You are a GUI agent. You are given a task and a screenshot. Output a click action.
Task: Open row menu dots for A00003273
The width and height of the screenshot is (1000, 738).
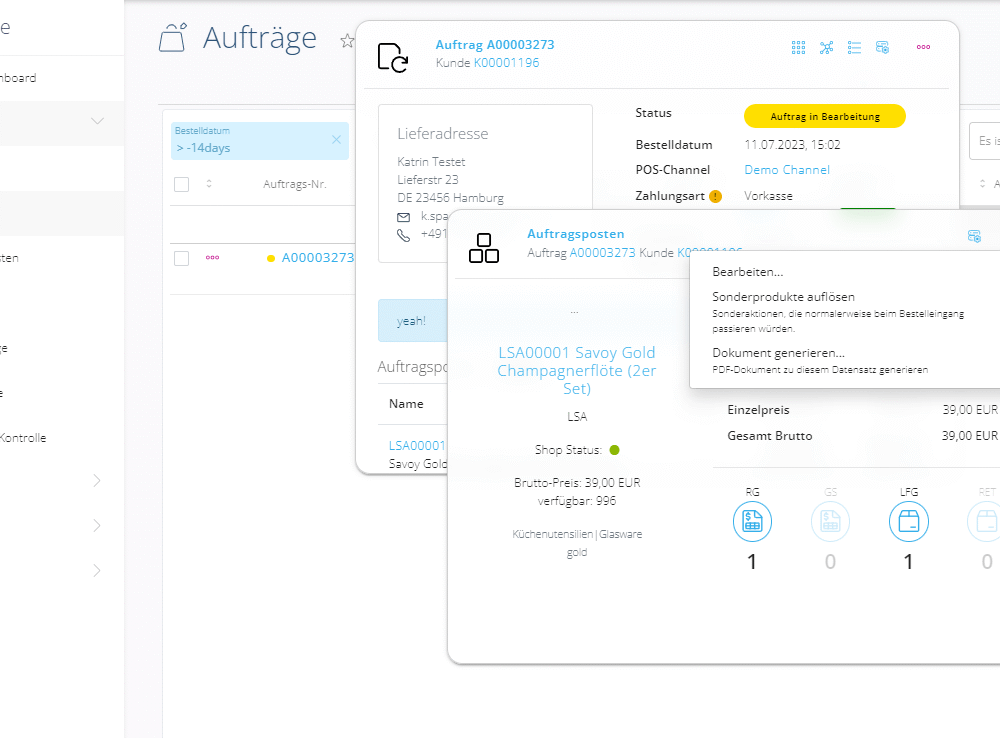point(212,258)
